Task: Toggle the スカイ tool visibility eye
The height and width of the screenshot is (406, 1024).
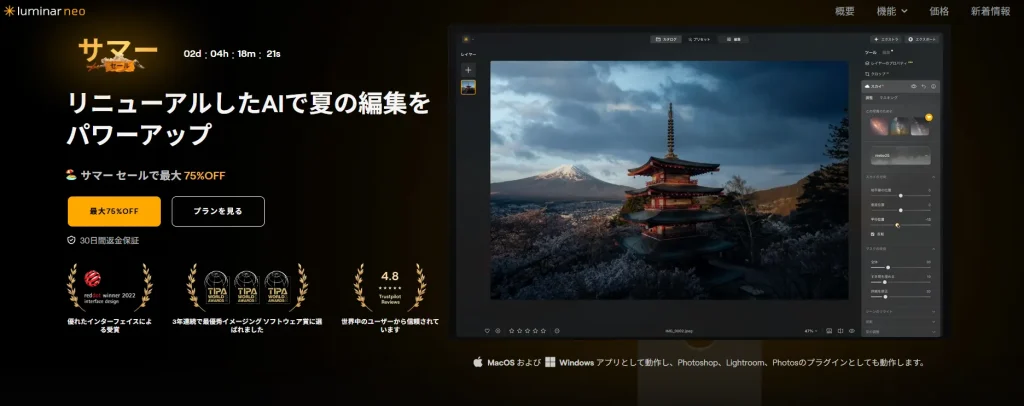Action: 914,86
